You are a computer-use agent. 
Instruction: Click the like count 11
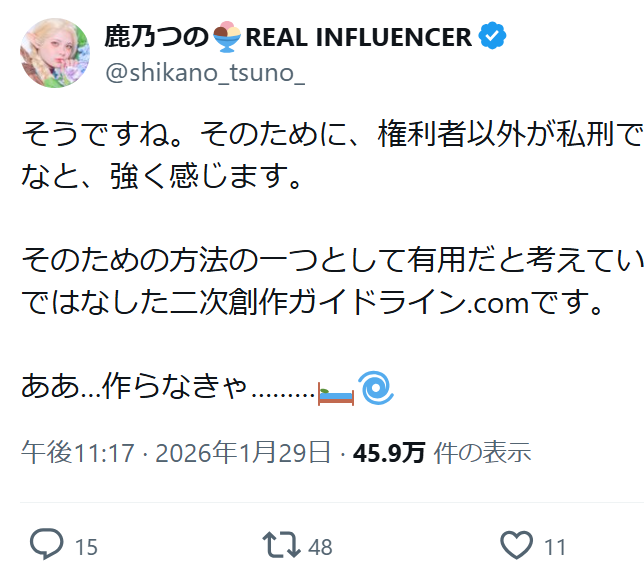[x=555, y=547]
